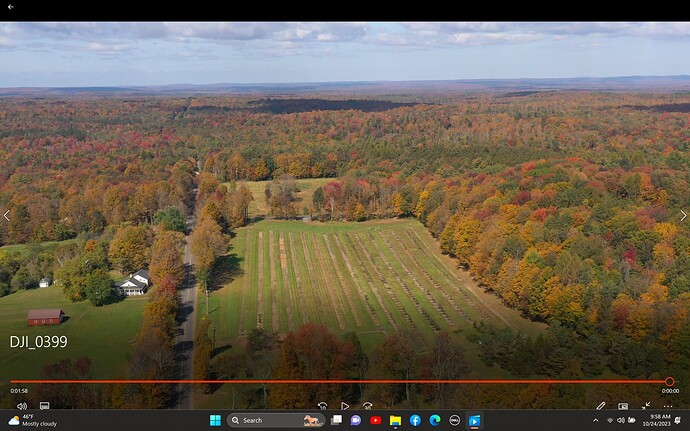The image size is (690, 431).
Task: Open the Windows Start menu
Action: [x=215, y=420]
